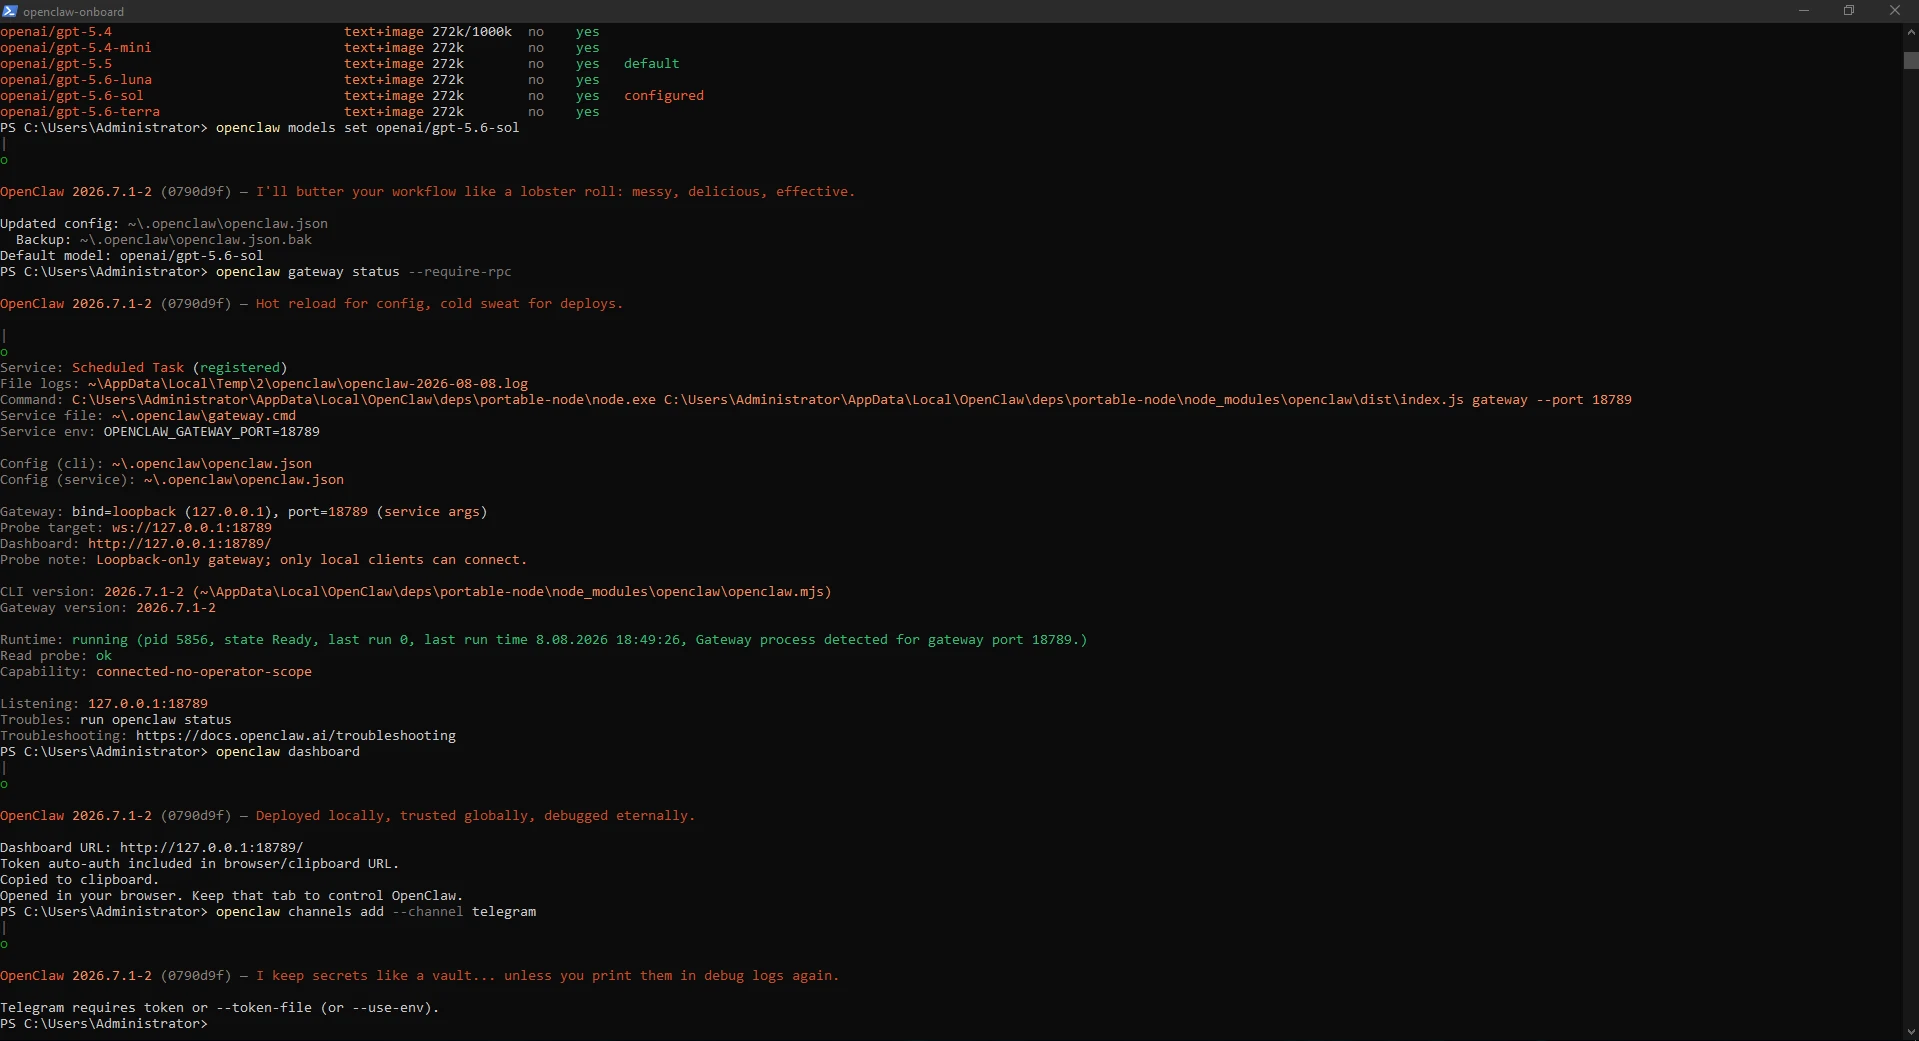Click the Dashboard http://127.0.0.1:18789/ link

coord(180,544)
